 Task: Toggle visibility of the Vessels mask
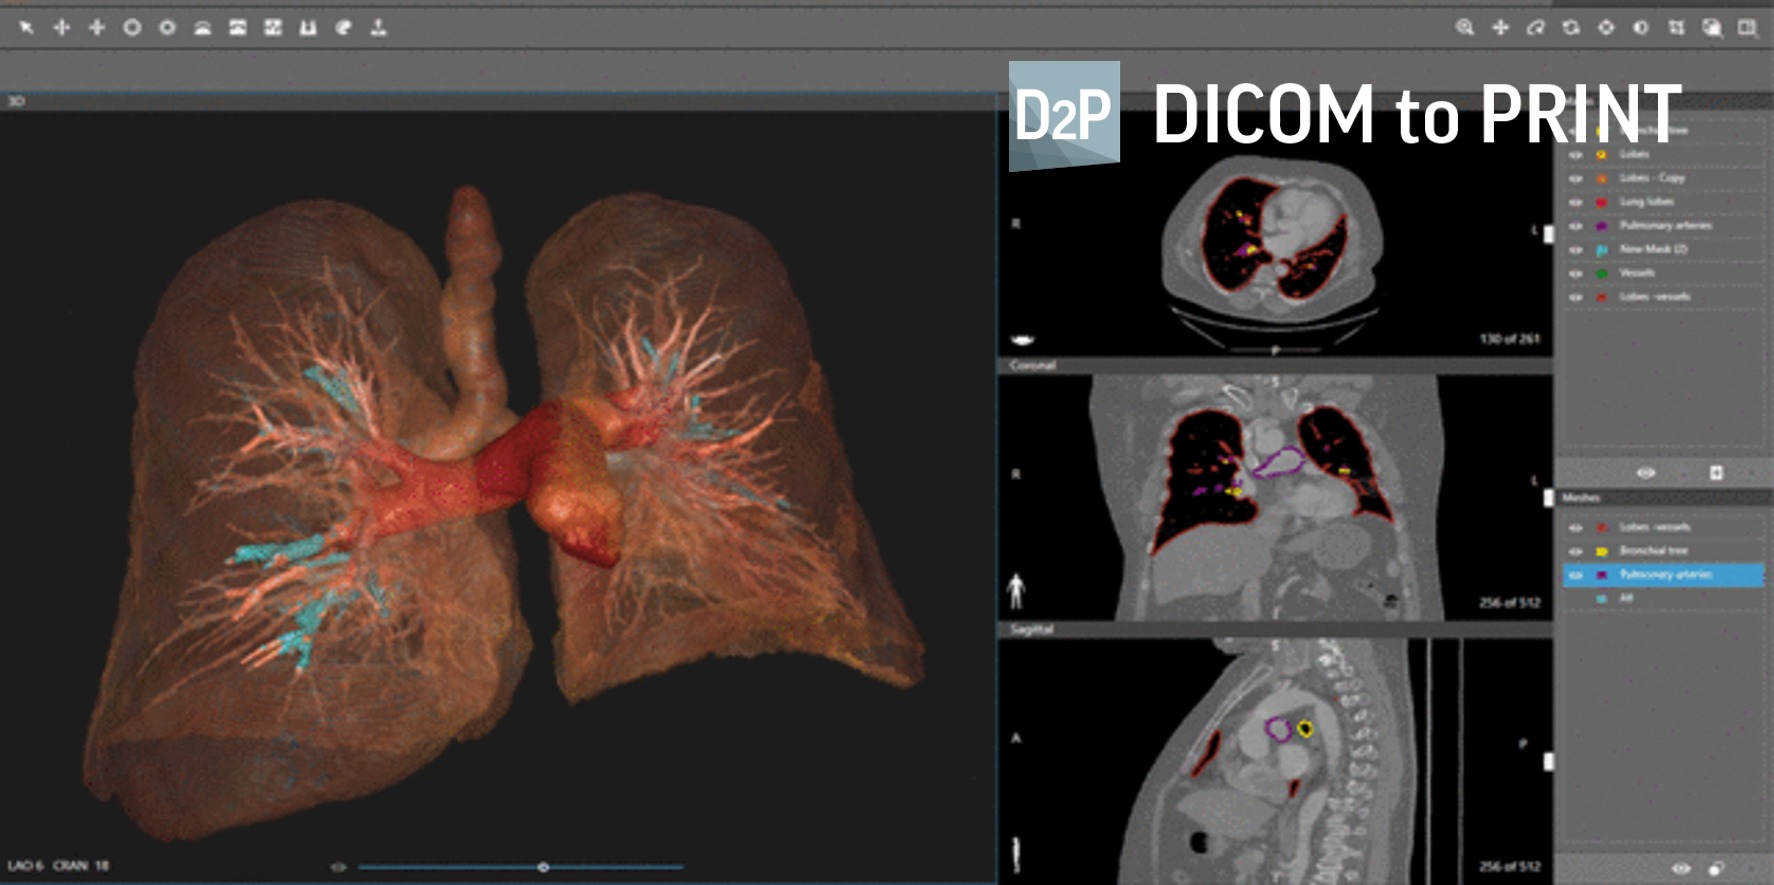pyautogui.click(x=1576, y=273)
